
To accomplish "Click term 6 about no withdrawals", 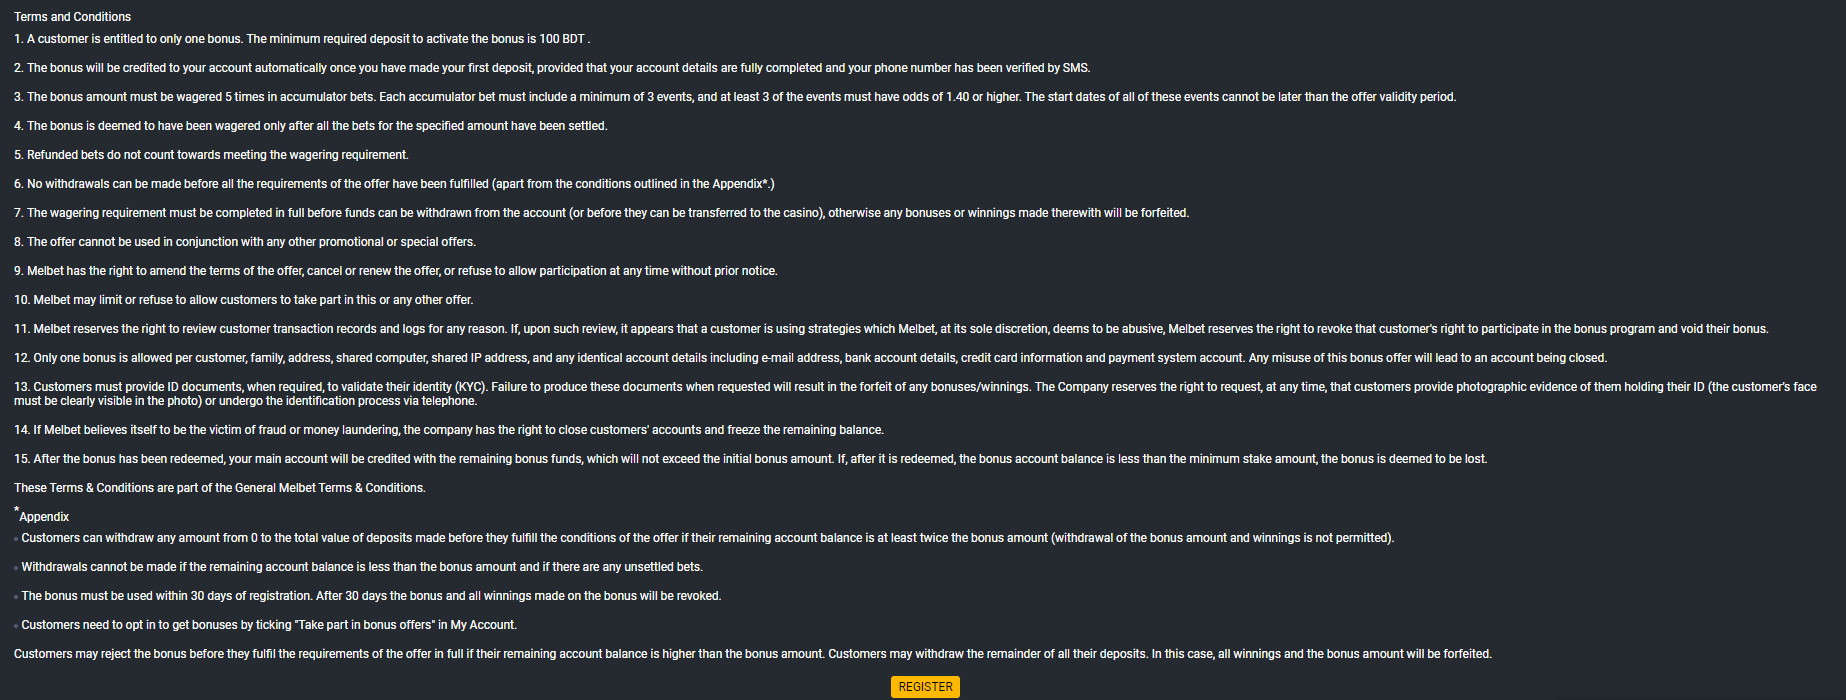I will click(x=394, y=184).
